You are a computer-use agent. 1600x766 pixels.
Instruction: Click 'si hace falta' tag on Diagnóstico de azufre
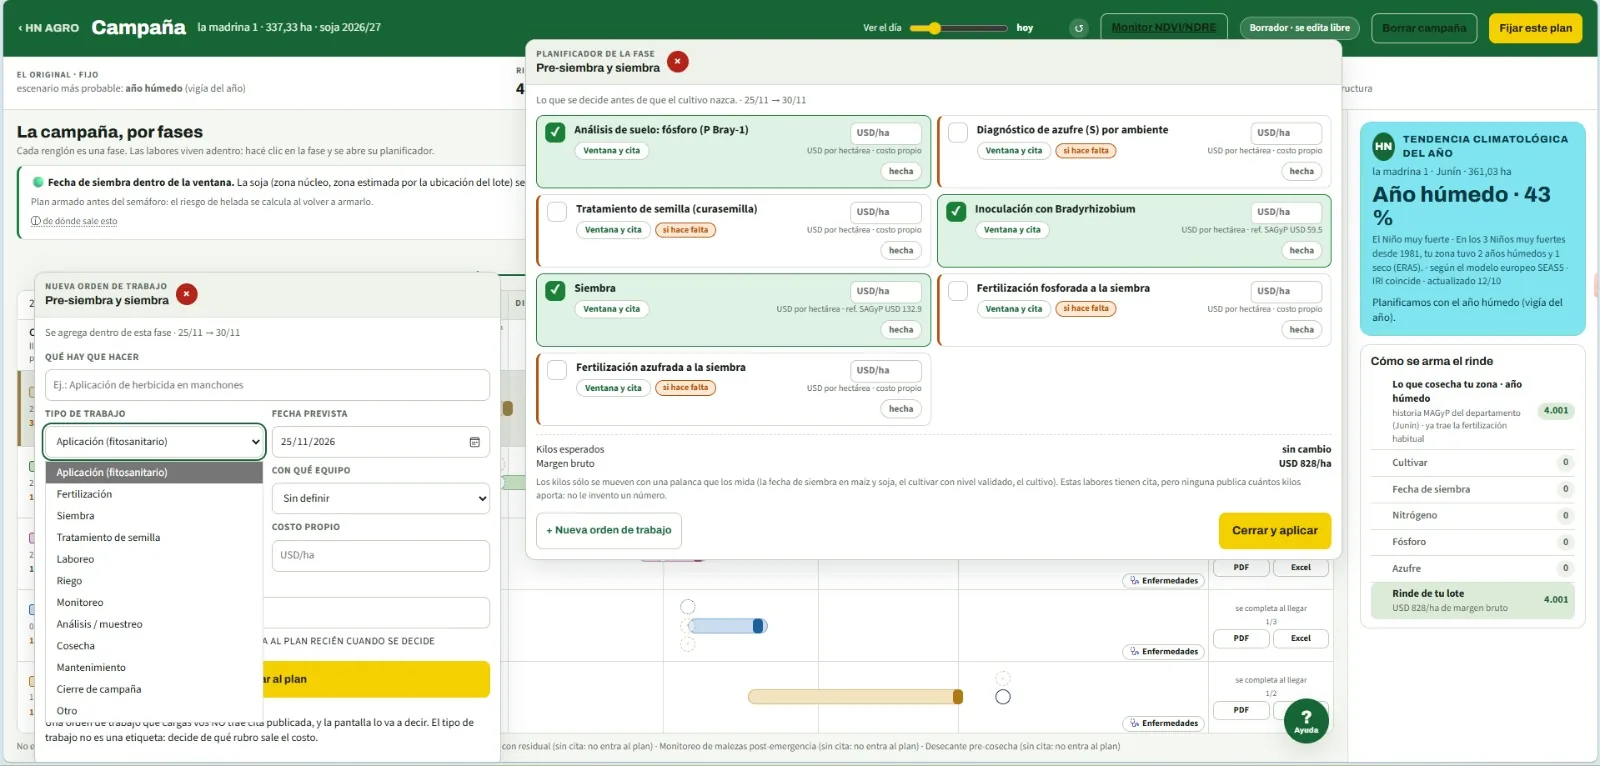click(x=1086, y=151)
